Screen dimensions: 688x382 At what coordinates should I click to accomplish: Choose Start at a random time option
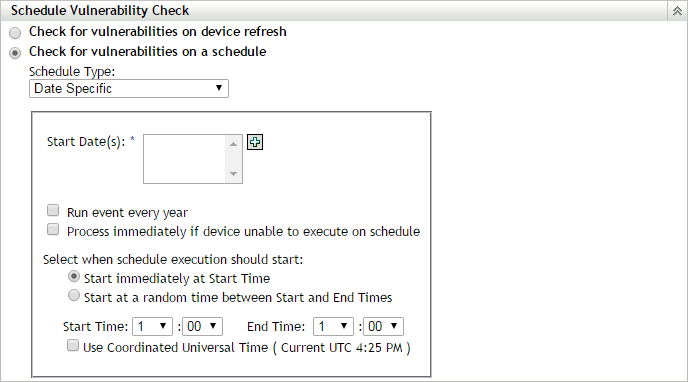pos(74,295)
